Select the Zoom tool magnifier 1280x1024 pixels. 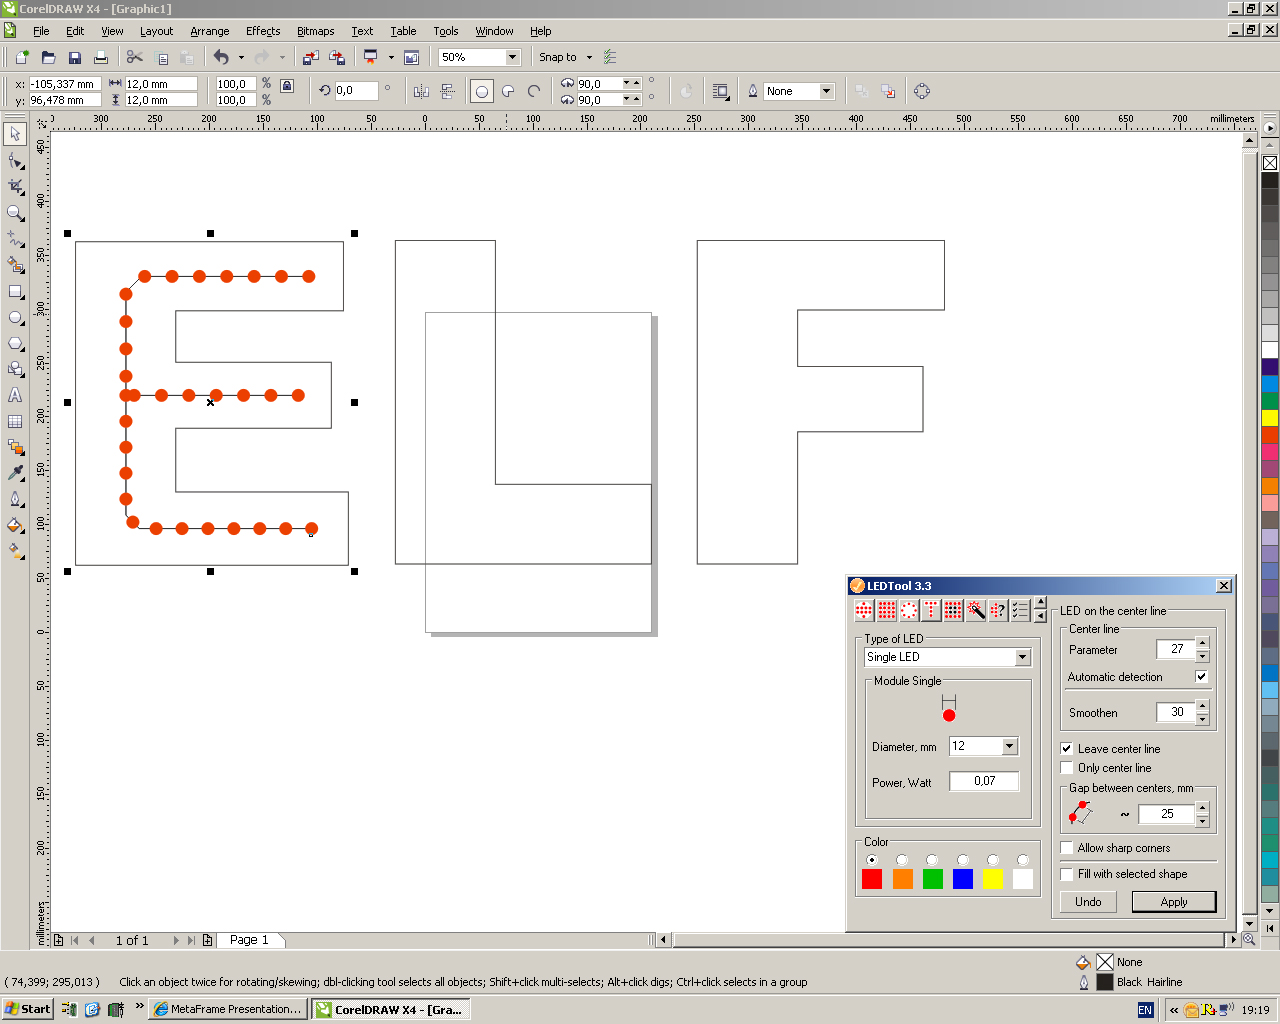point(15,213)
